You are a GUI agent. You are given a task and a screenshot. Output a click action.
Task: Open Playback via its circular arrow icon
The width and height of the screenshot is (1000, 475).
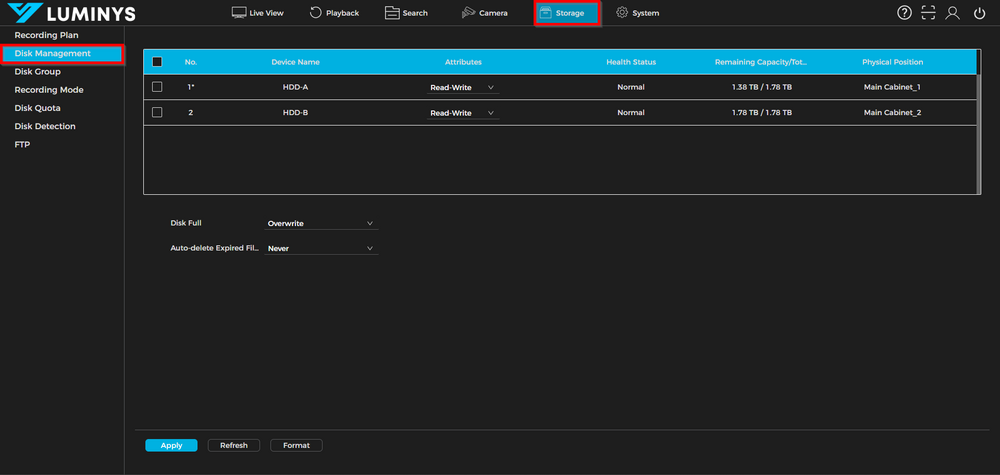tap(316, 13)
